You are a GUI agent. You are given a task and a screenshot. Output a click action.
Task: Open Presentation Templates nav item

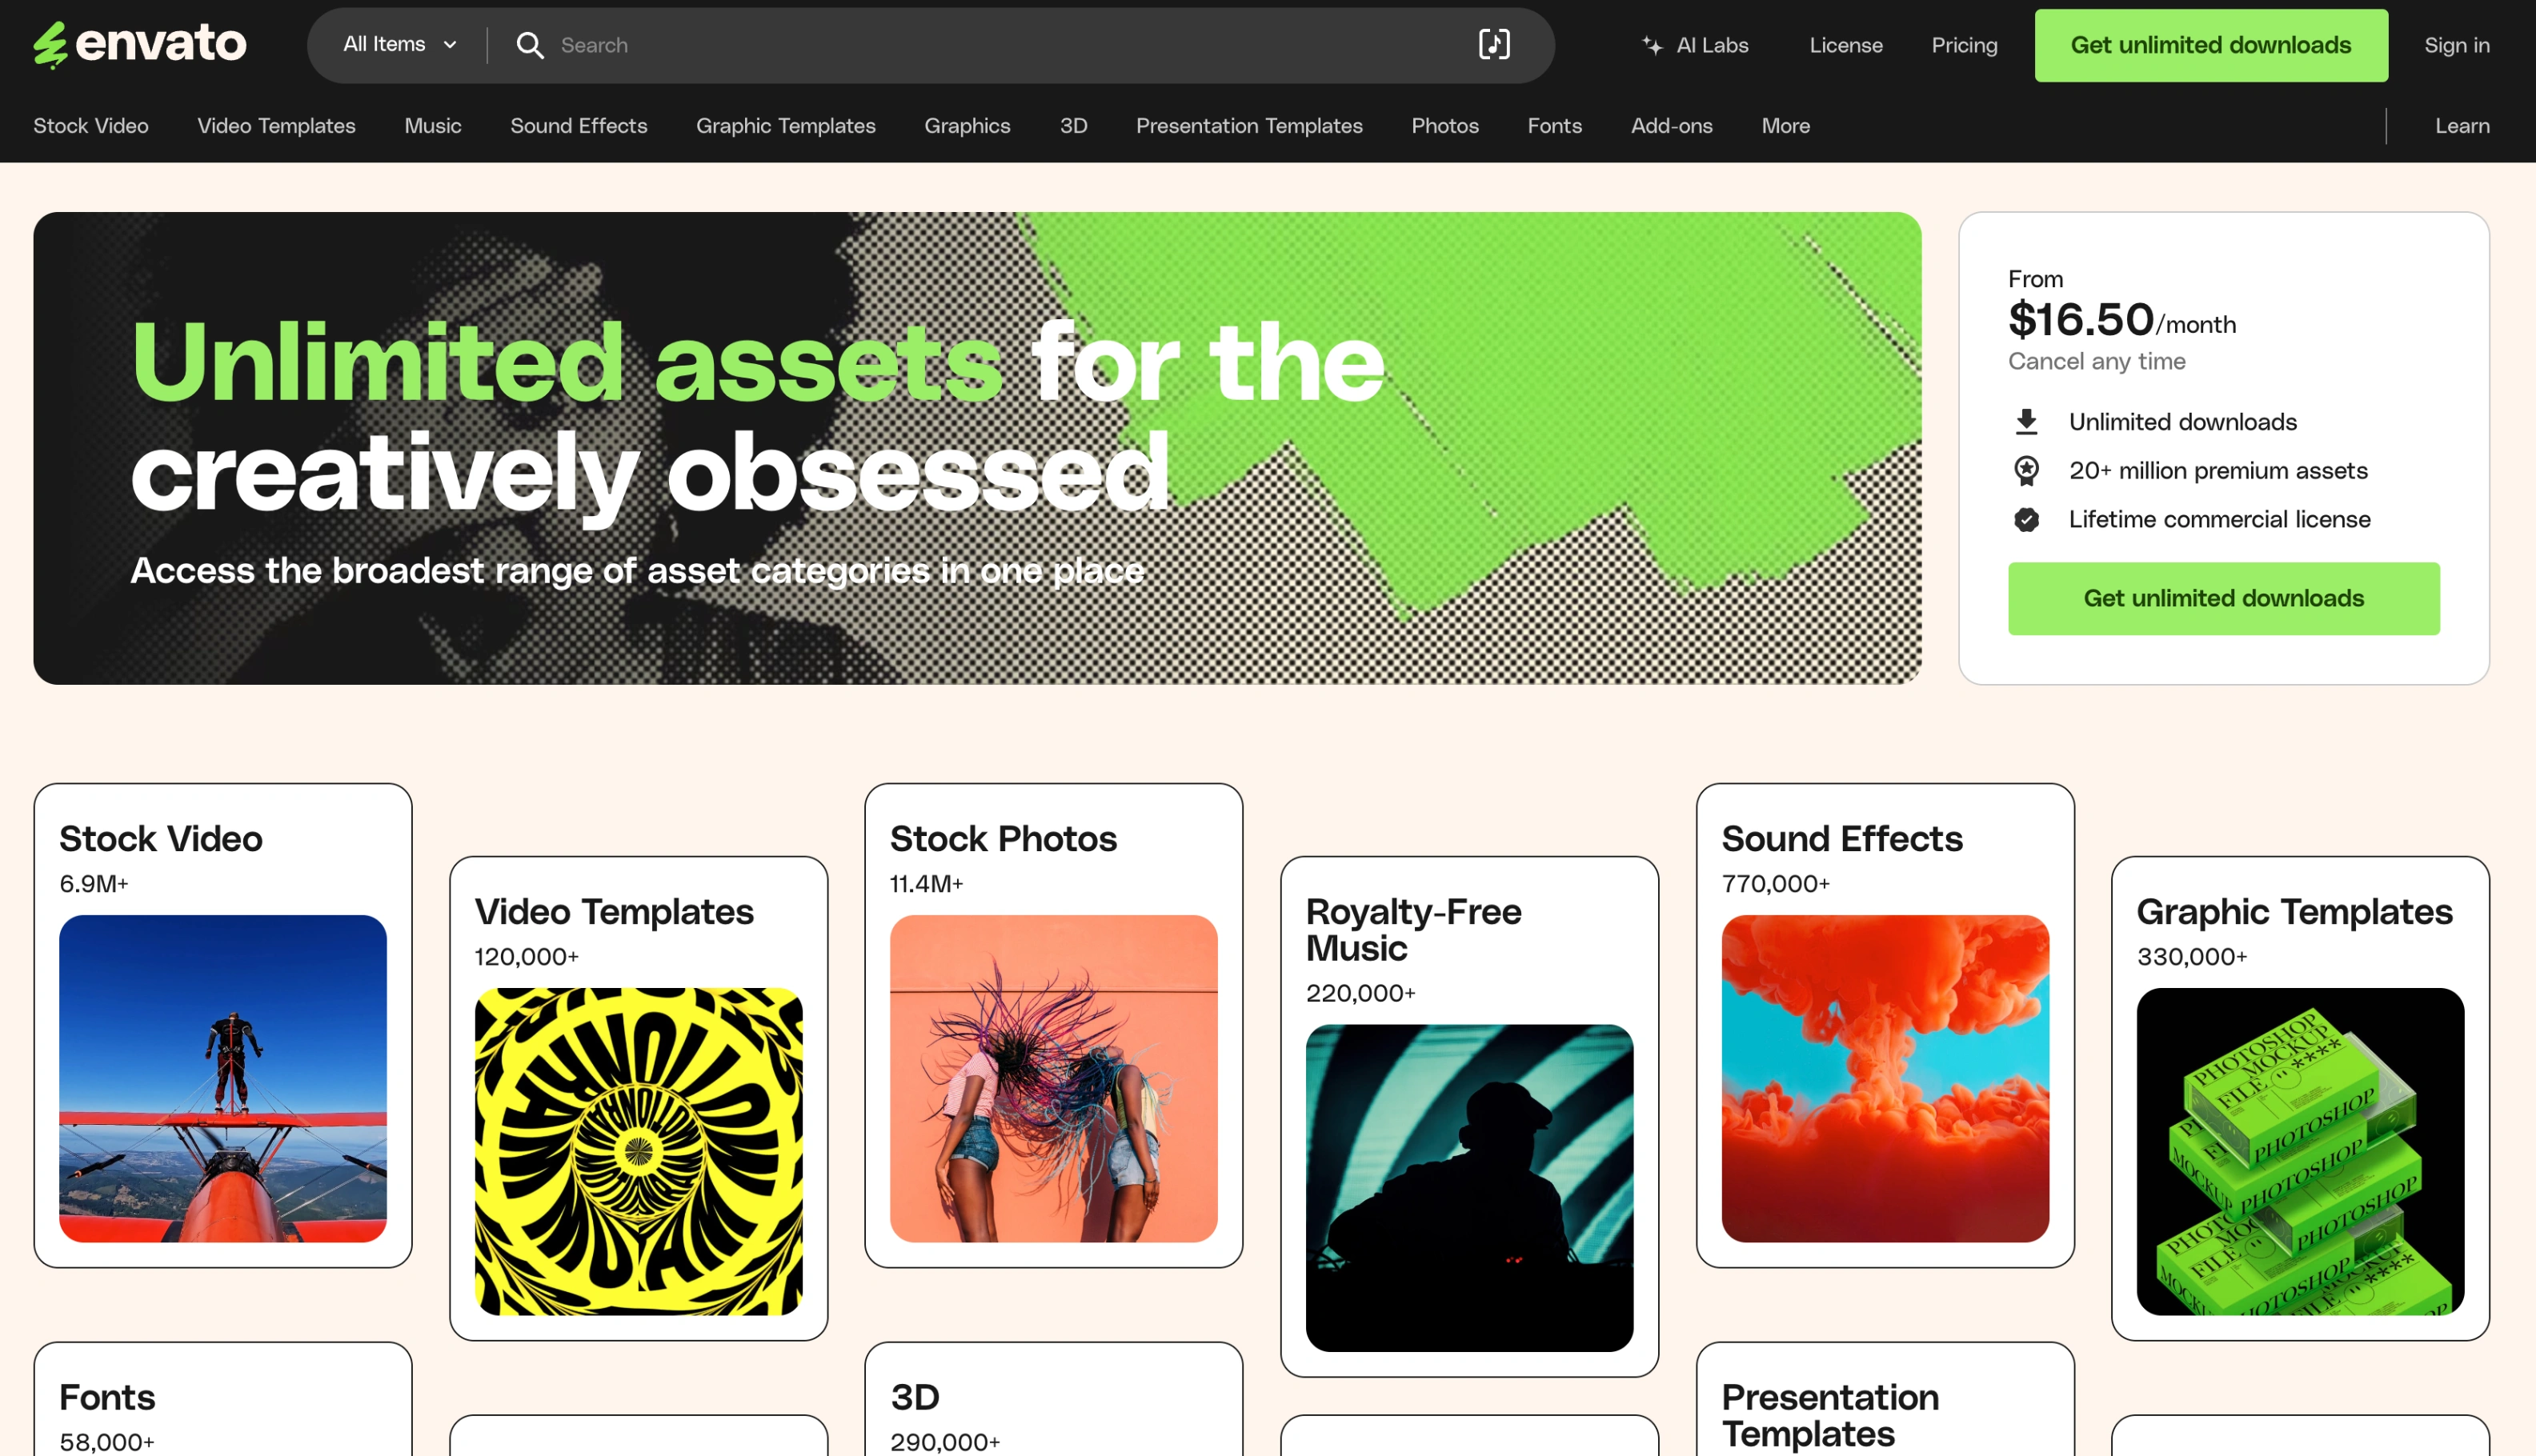(x=1249, y=126)
